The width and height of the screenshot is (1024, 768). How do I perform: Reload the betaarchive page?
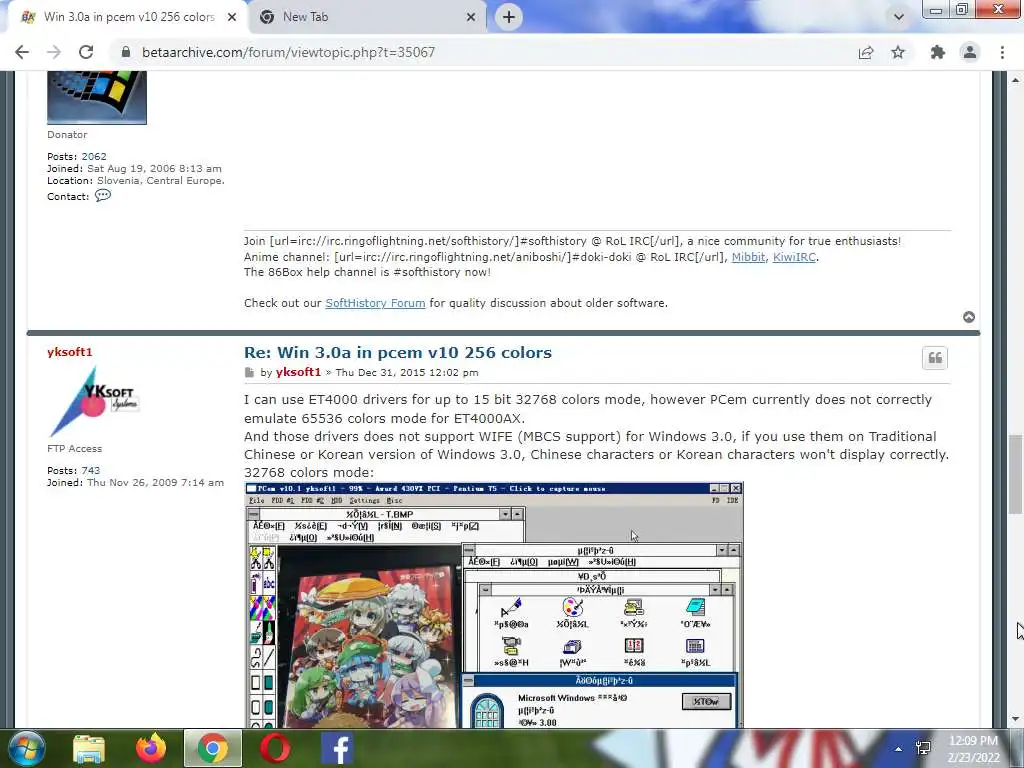click(x=86, y=52)
